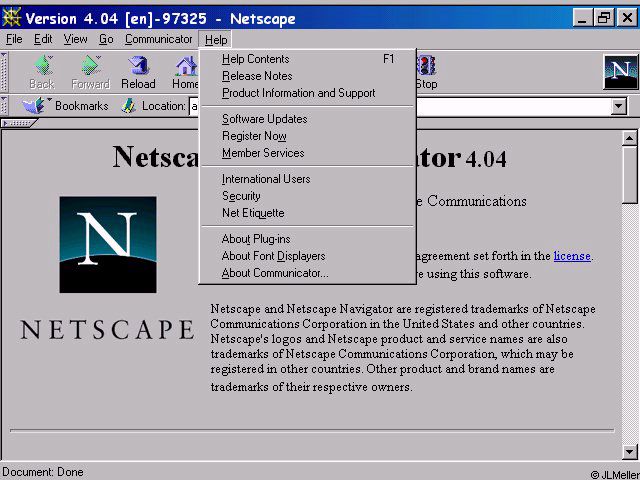Choose International Users menu item
The image size is (640, 480).
(307, 179)
